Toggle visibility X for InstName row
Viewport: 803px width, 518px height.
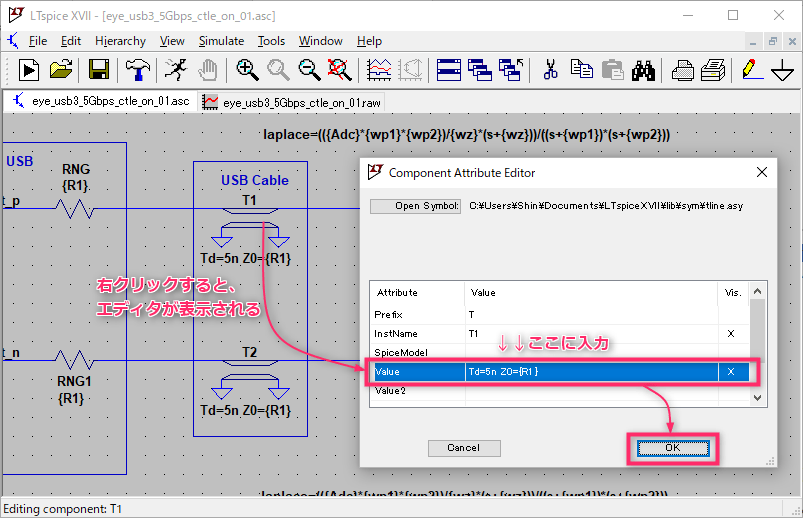click(731, 334)
